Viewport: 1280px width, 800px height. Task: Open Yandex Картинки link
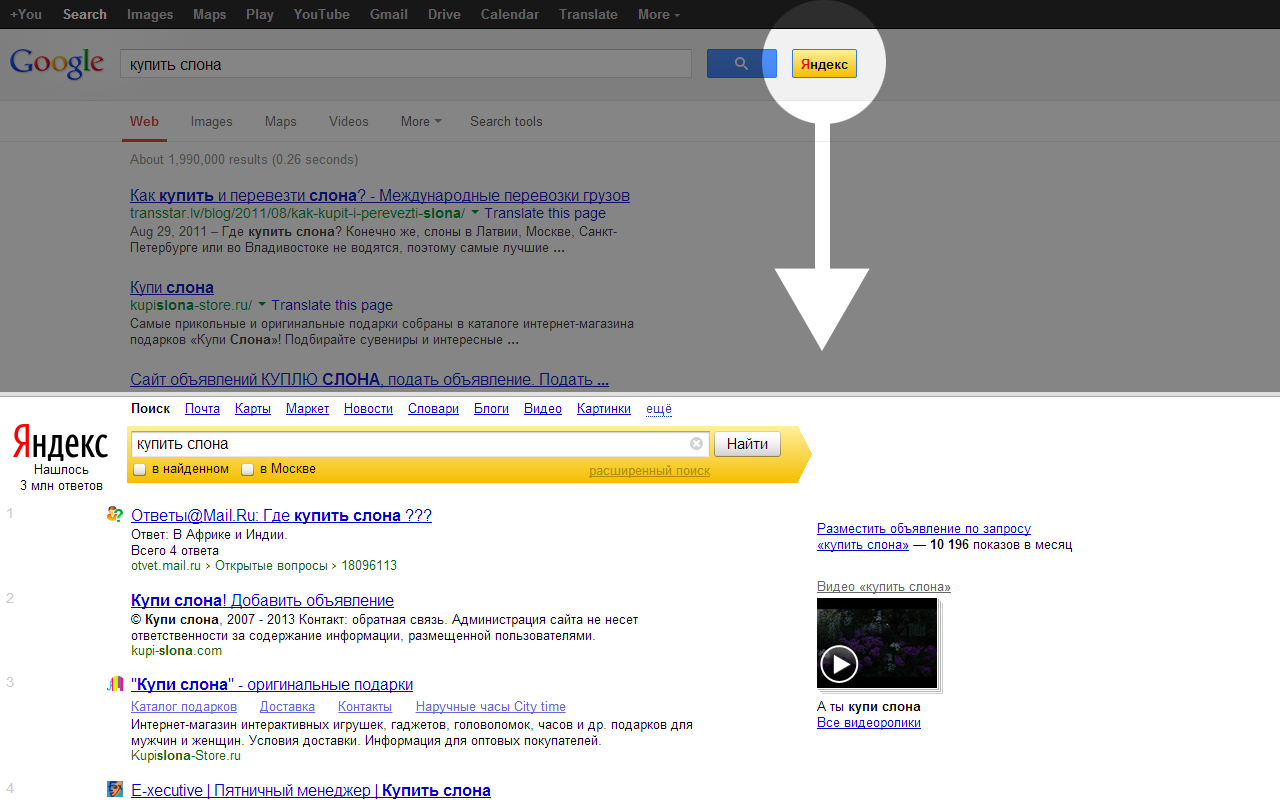pos(604,409)
